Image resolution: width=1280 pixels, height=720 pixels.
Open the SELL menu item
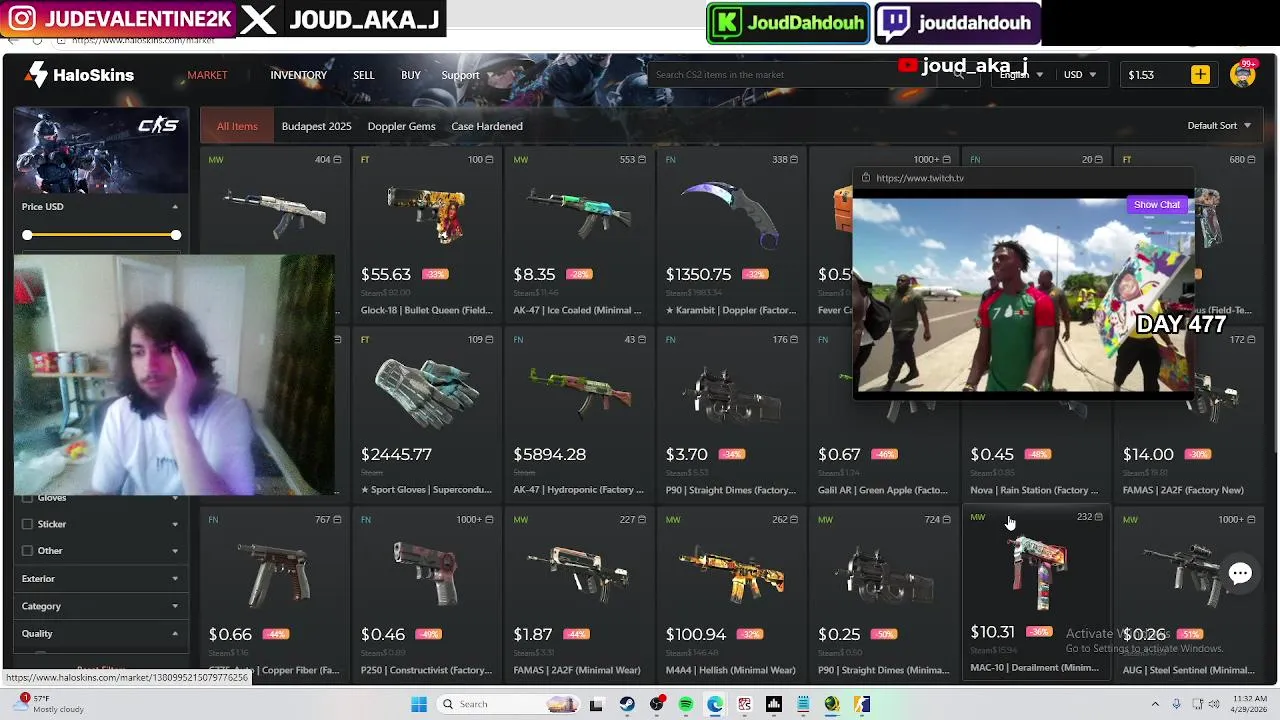coord(363,75)
